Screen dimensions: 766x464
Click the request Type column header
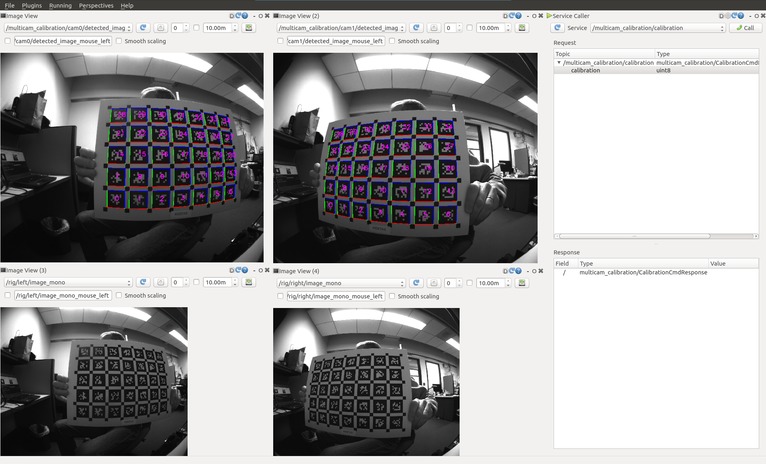coord(706,54)
